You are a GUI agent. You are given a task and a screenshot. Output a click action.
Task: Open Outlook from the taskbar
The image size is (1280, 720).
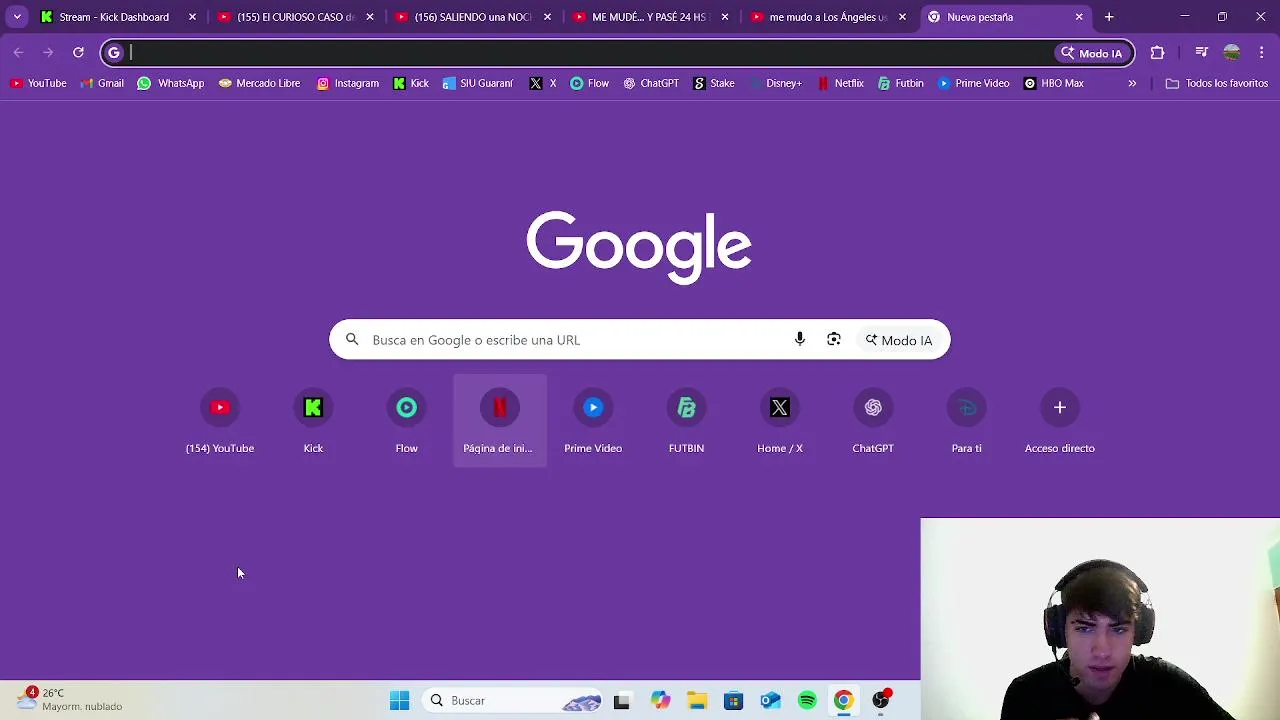point(771,701)
